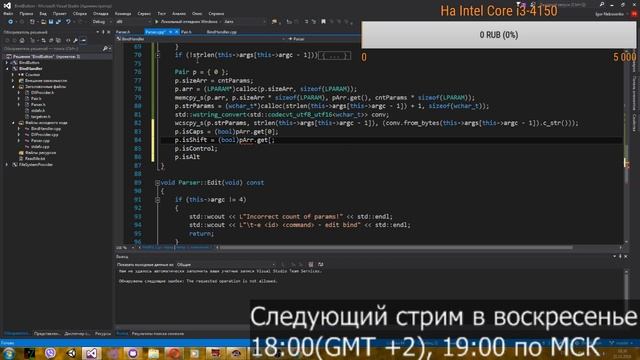
Task: Toggle word wrap in output panel
Action: [320, 264]
